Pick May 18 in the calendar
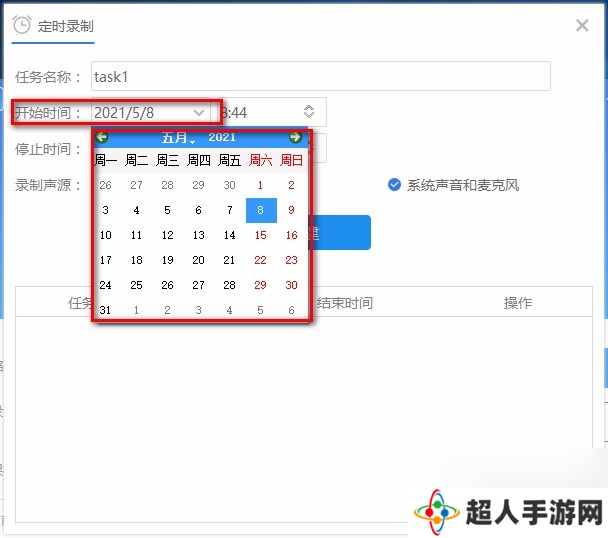 pos(136,260)
